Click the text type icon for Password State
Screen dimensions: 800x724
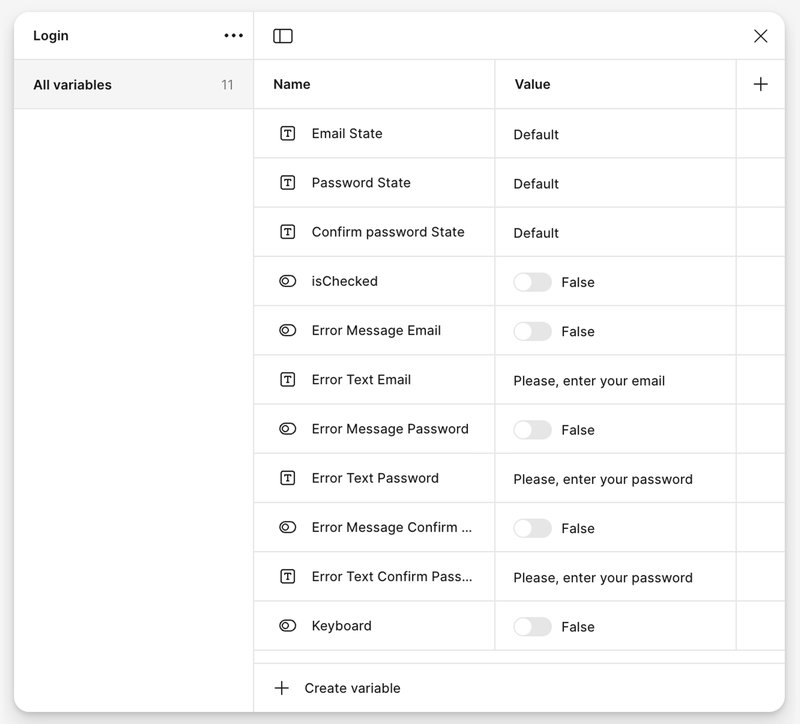288,183
